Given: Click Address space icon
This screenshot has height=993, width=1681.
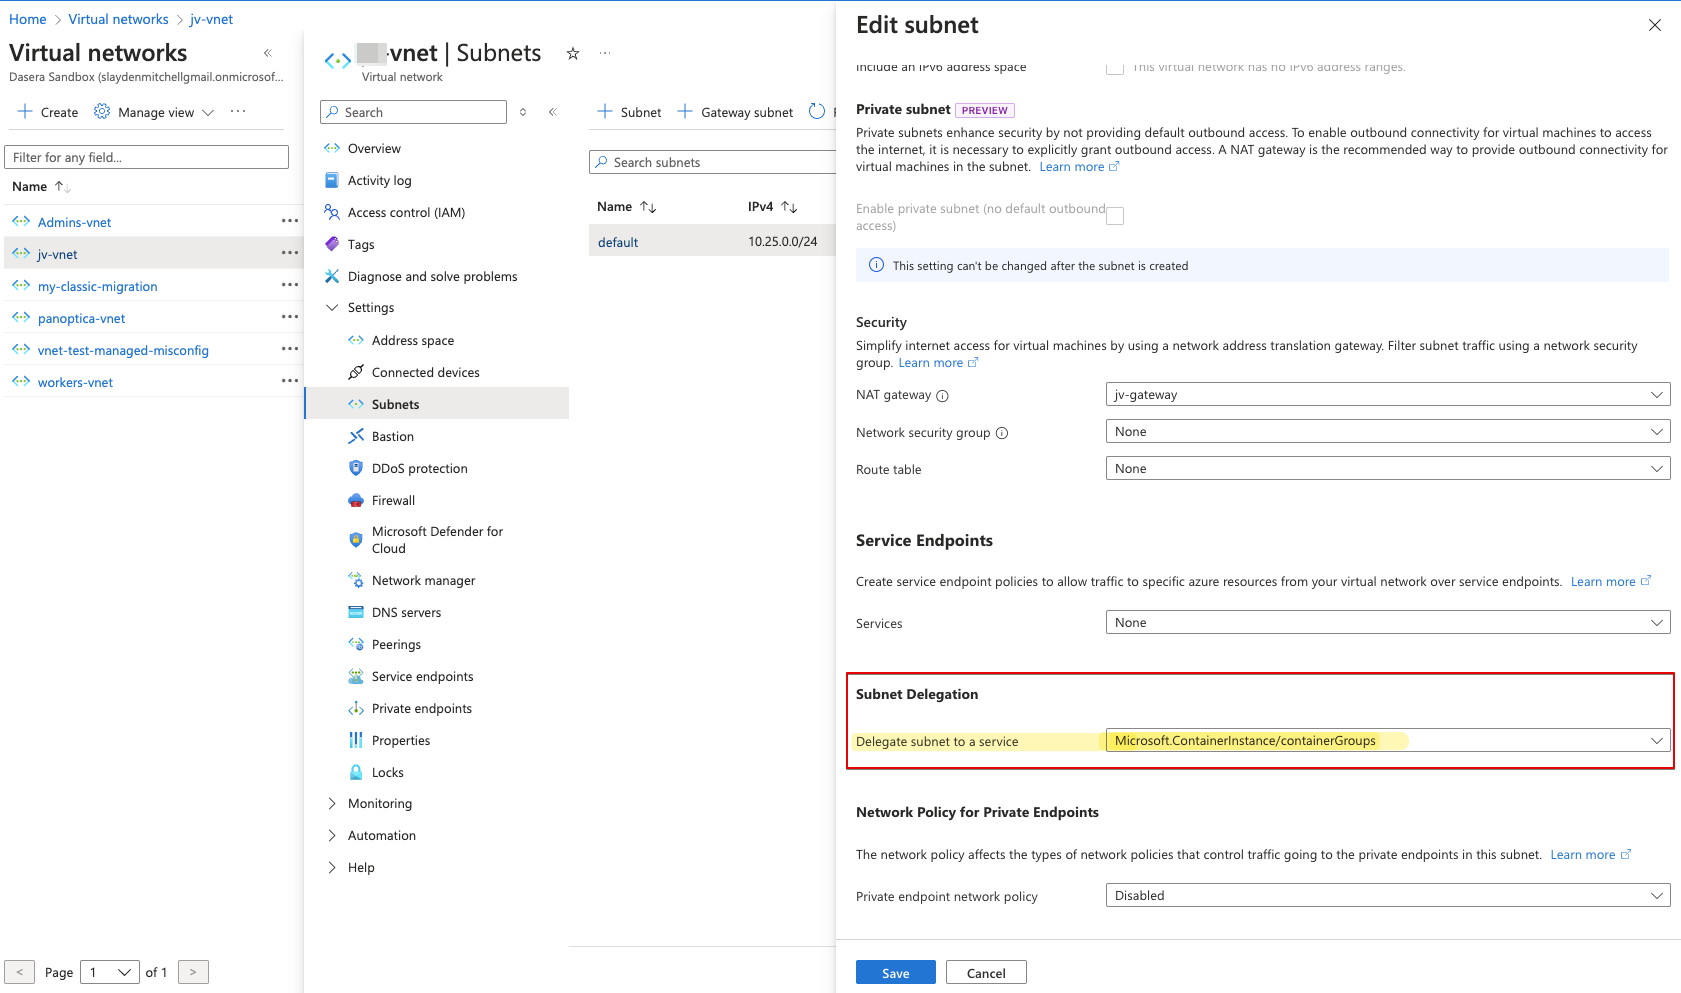Looking at the screenshot, I should [356, 340].
